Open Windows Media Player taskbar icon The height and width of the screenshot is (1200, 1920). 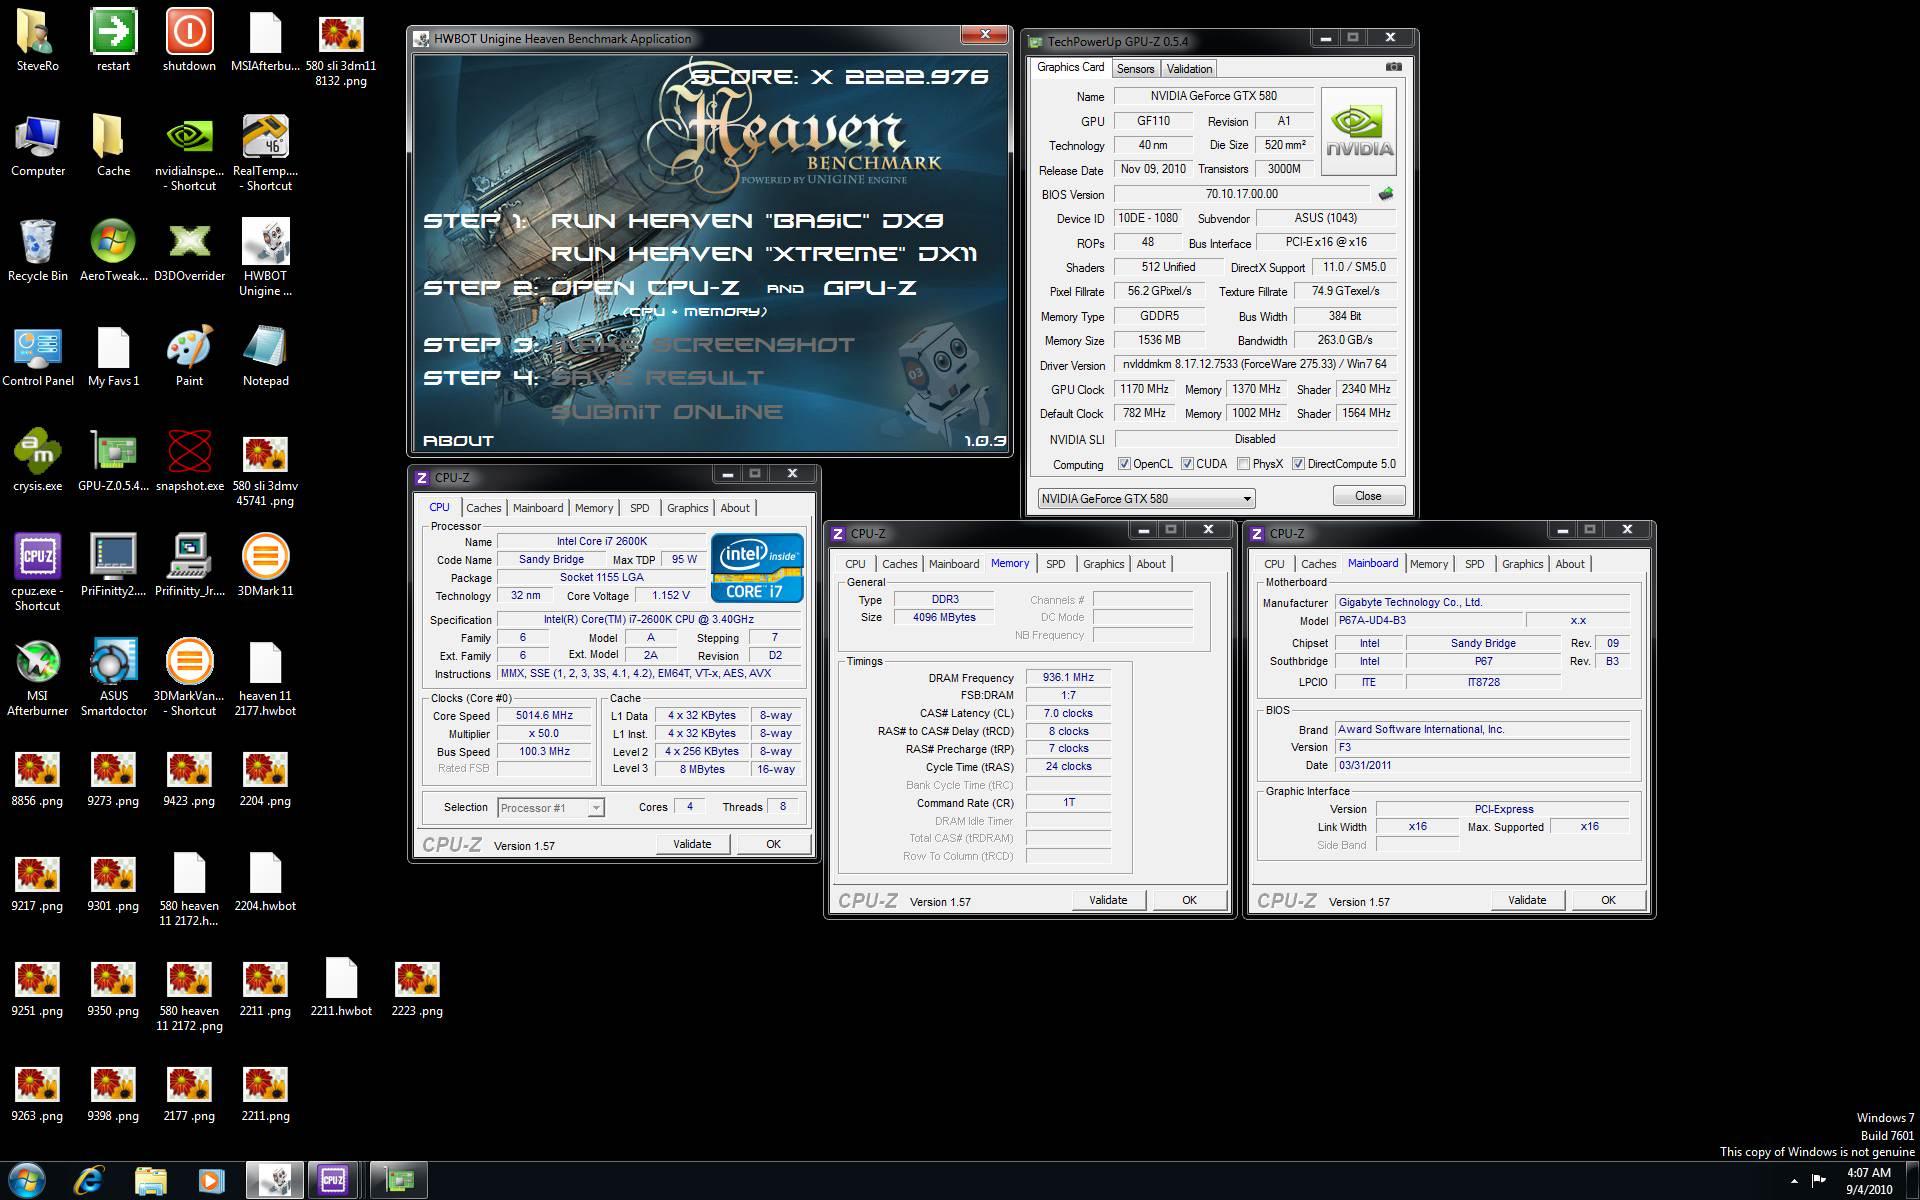[211, 1180]
